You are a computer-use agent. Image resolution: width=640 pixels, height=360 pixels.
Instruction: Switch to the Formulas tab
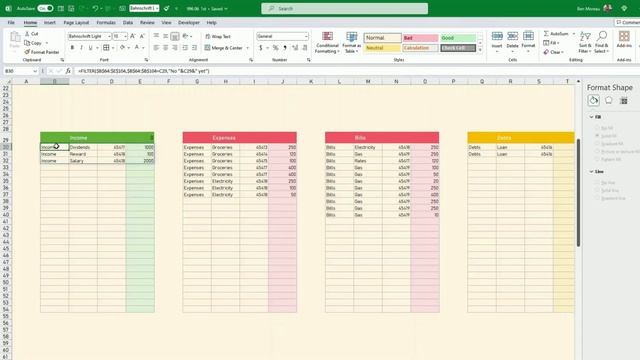coord(106,22)
